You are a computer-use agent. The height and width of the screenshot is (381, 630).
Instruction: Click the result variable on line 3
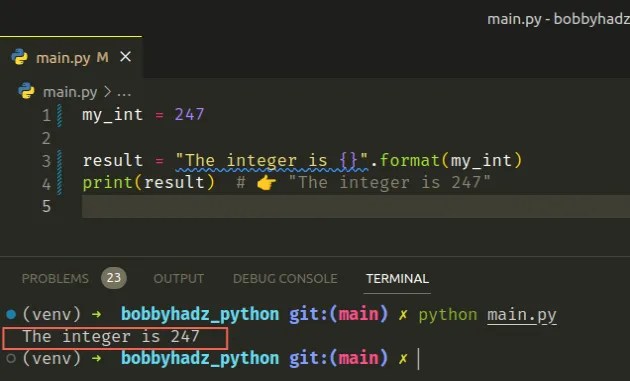point(112,161)
